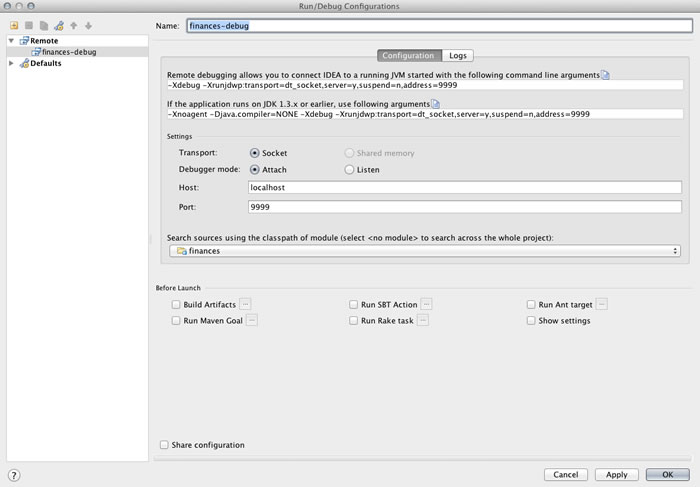Click the copy configuration icon

(x=44, y=25)
